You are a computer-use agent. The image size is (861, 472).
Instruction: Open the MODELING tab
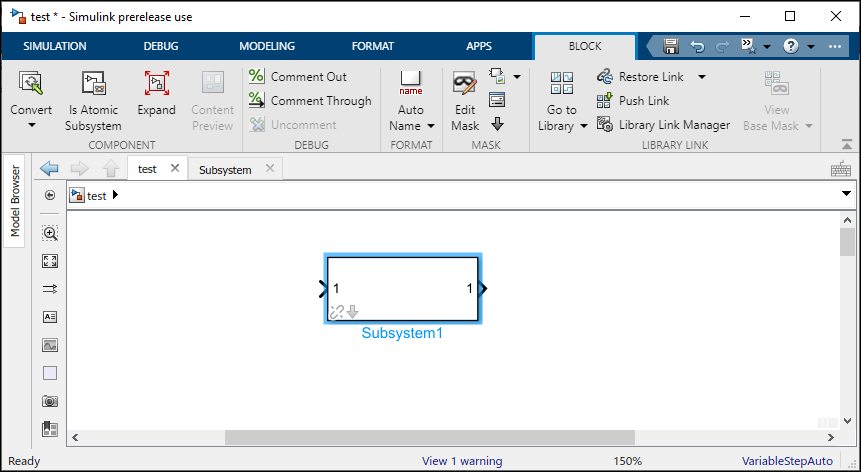point(267,46)
